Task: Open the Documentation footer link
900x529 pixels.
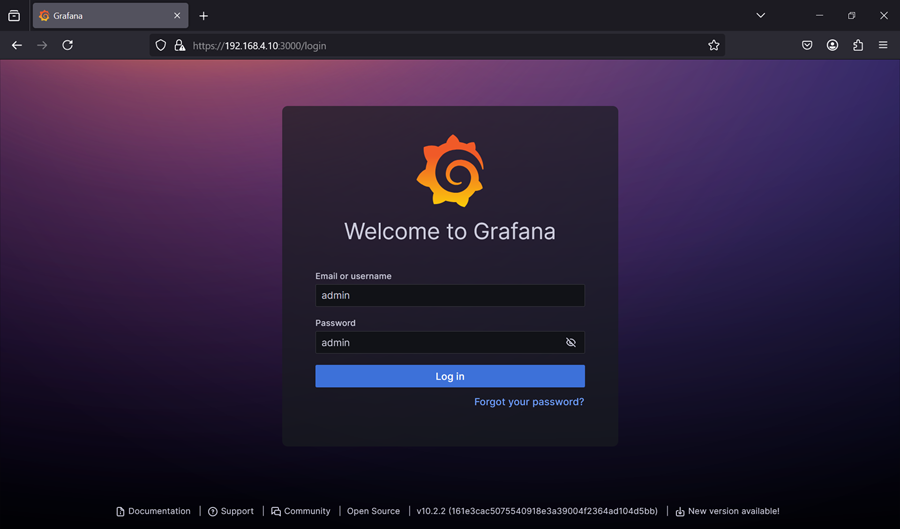Action: (153, 511)
